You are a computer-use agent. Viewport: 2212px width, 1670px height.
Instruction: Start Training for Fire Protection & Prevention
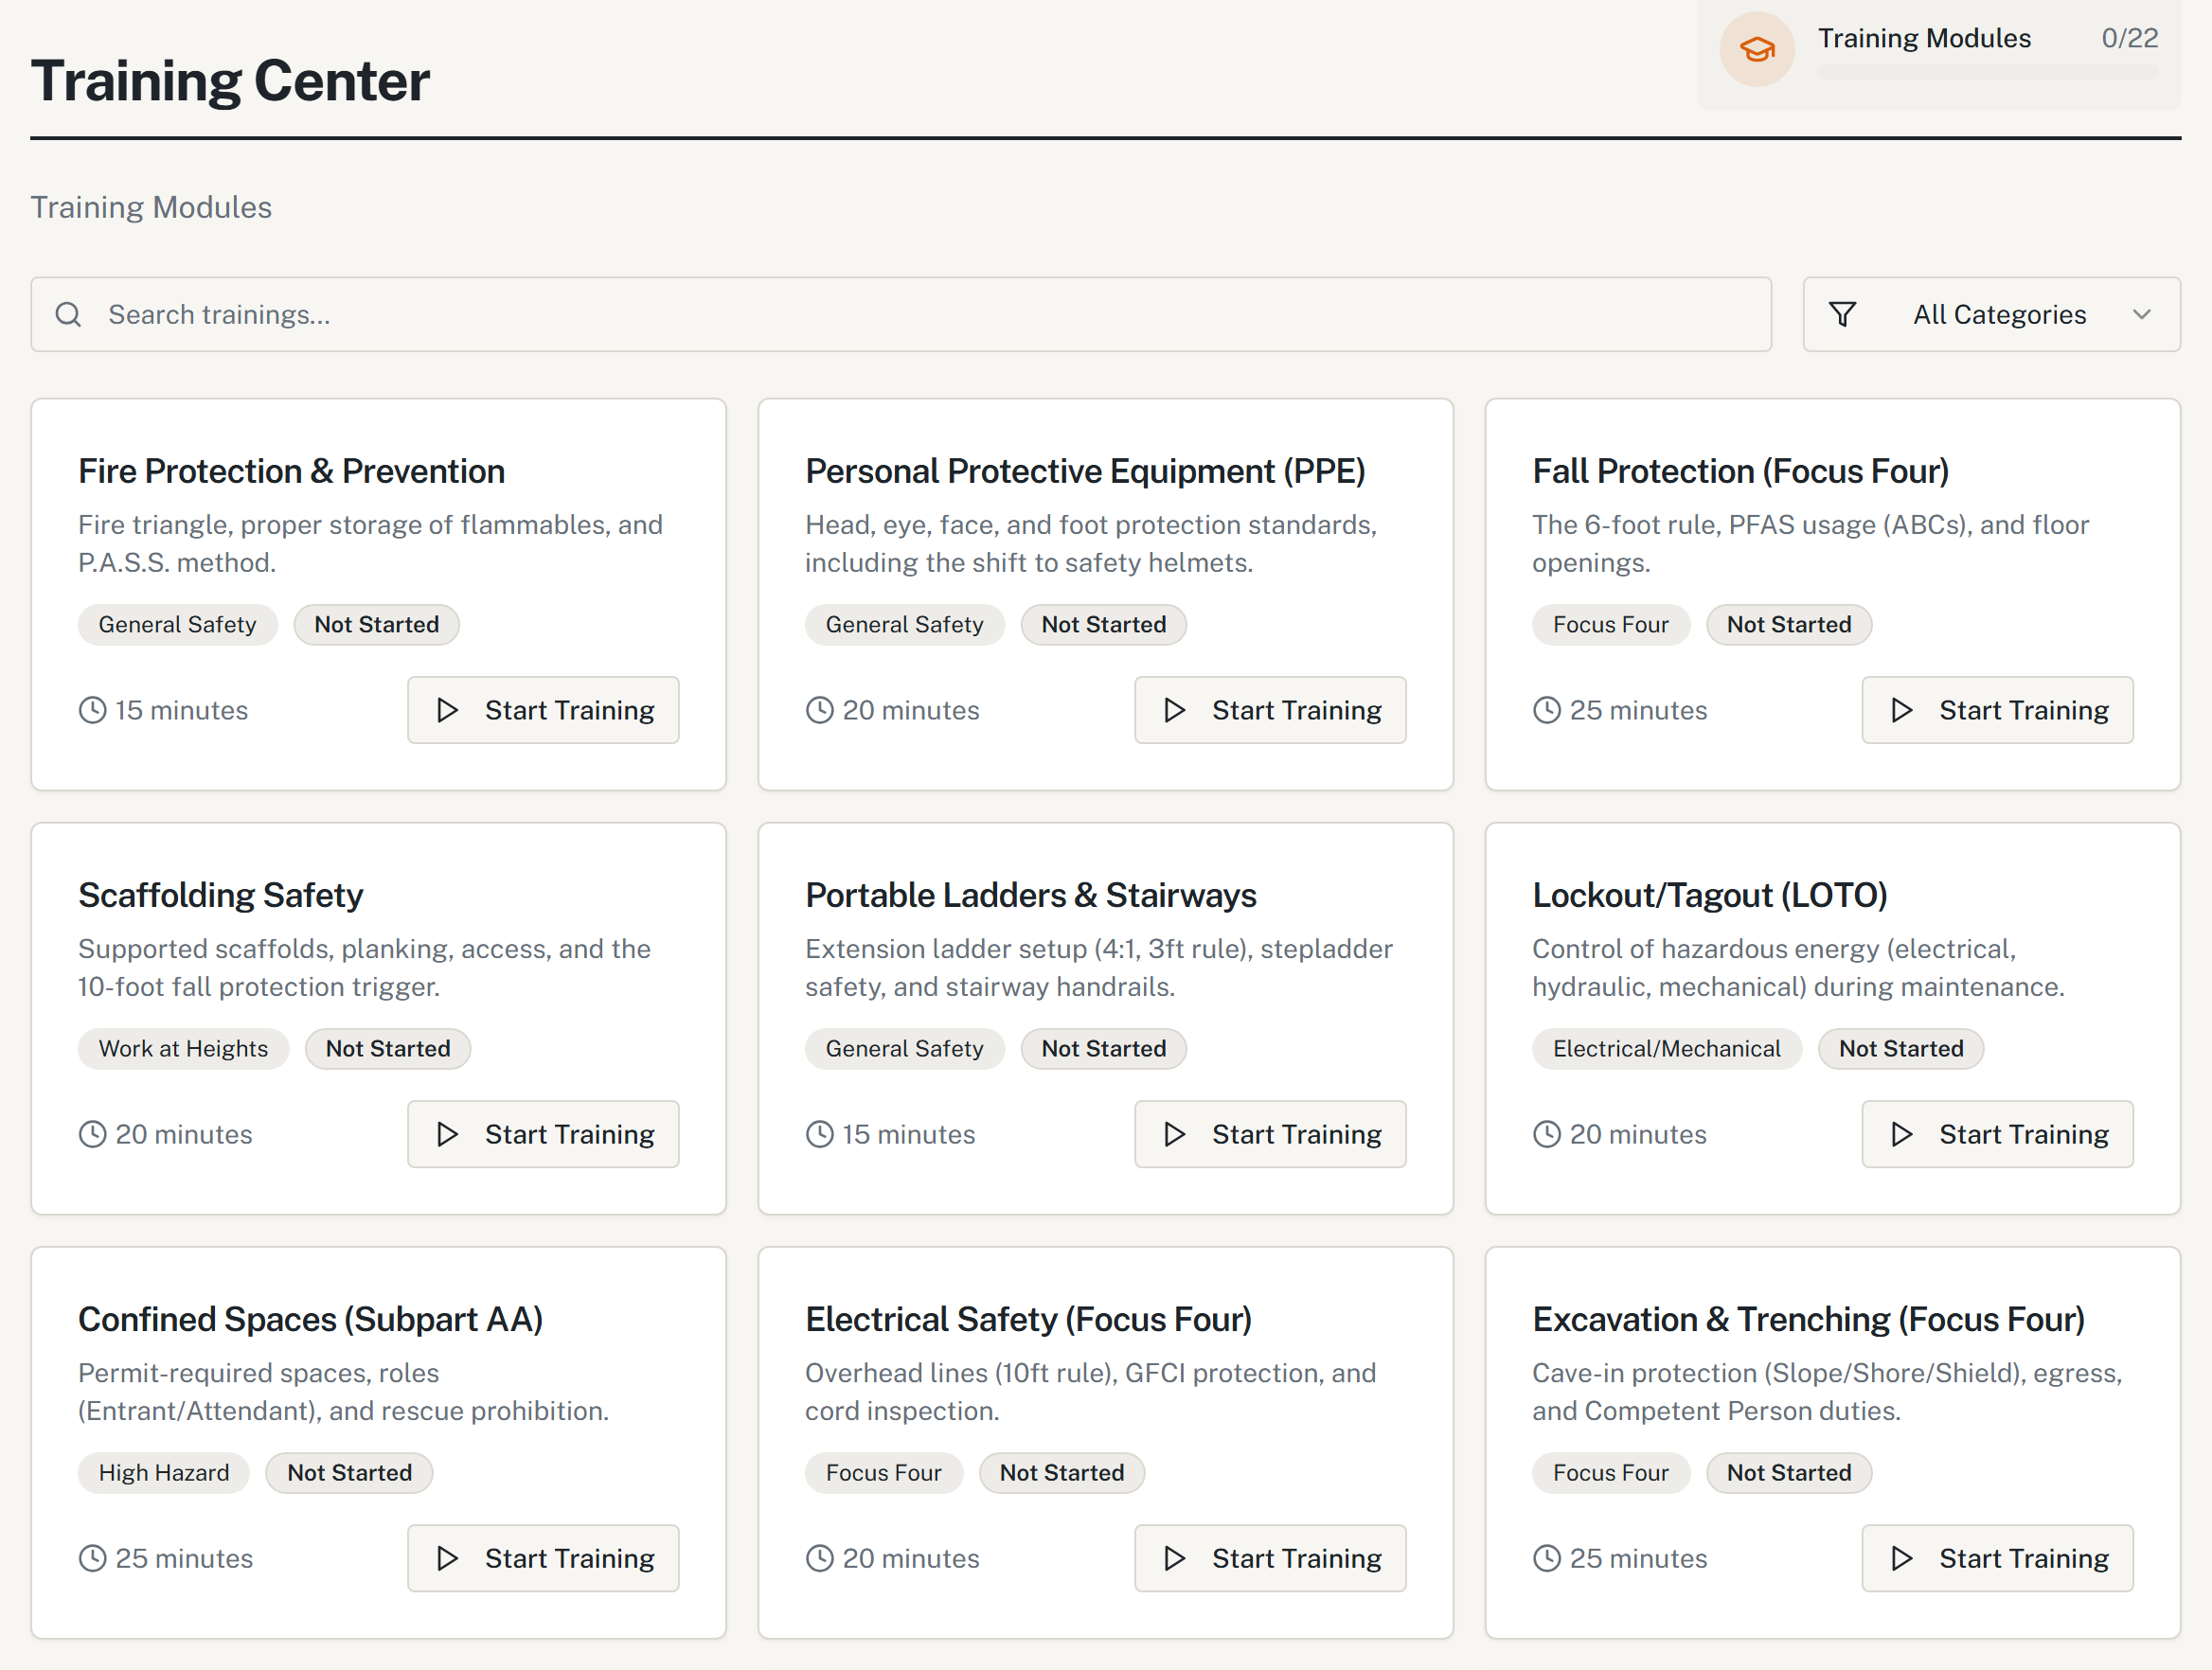[x=543, y=710]
